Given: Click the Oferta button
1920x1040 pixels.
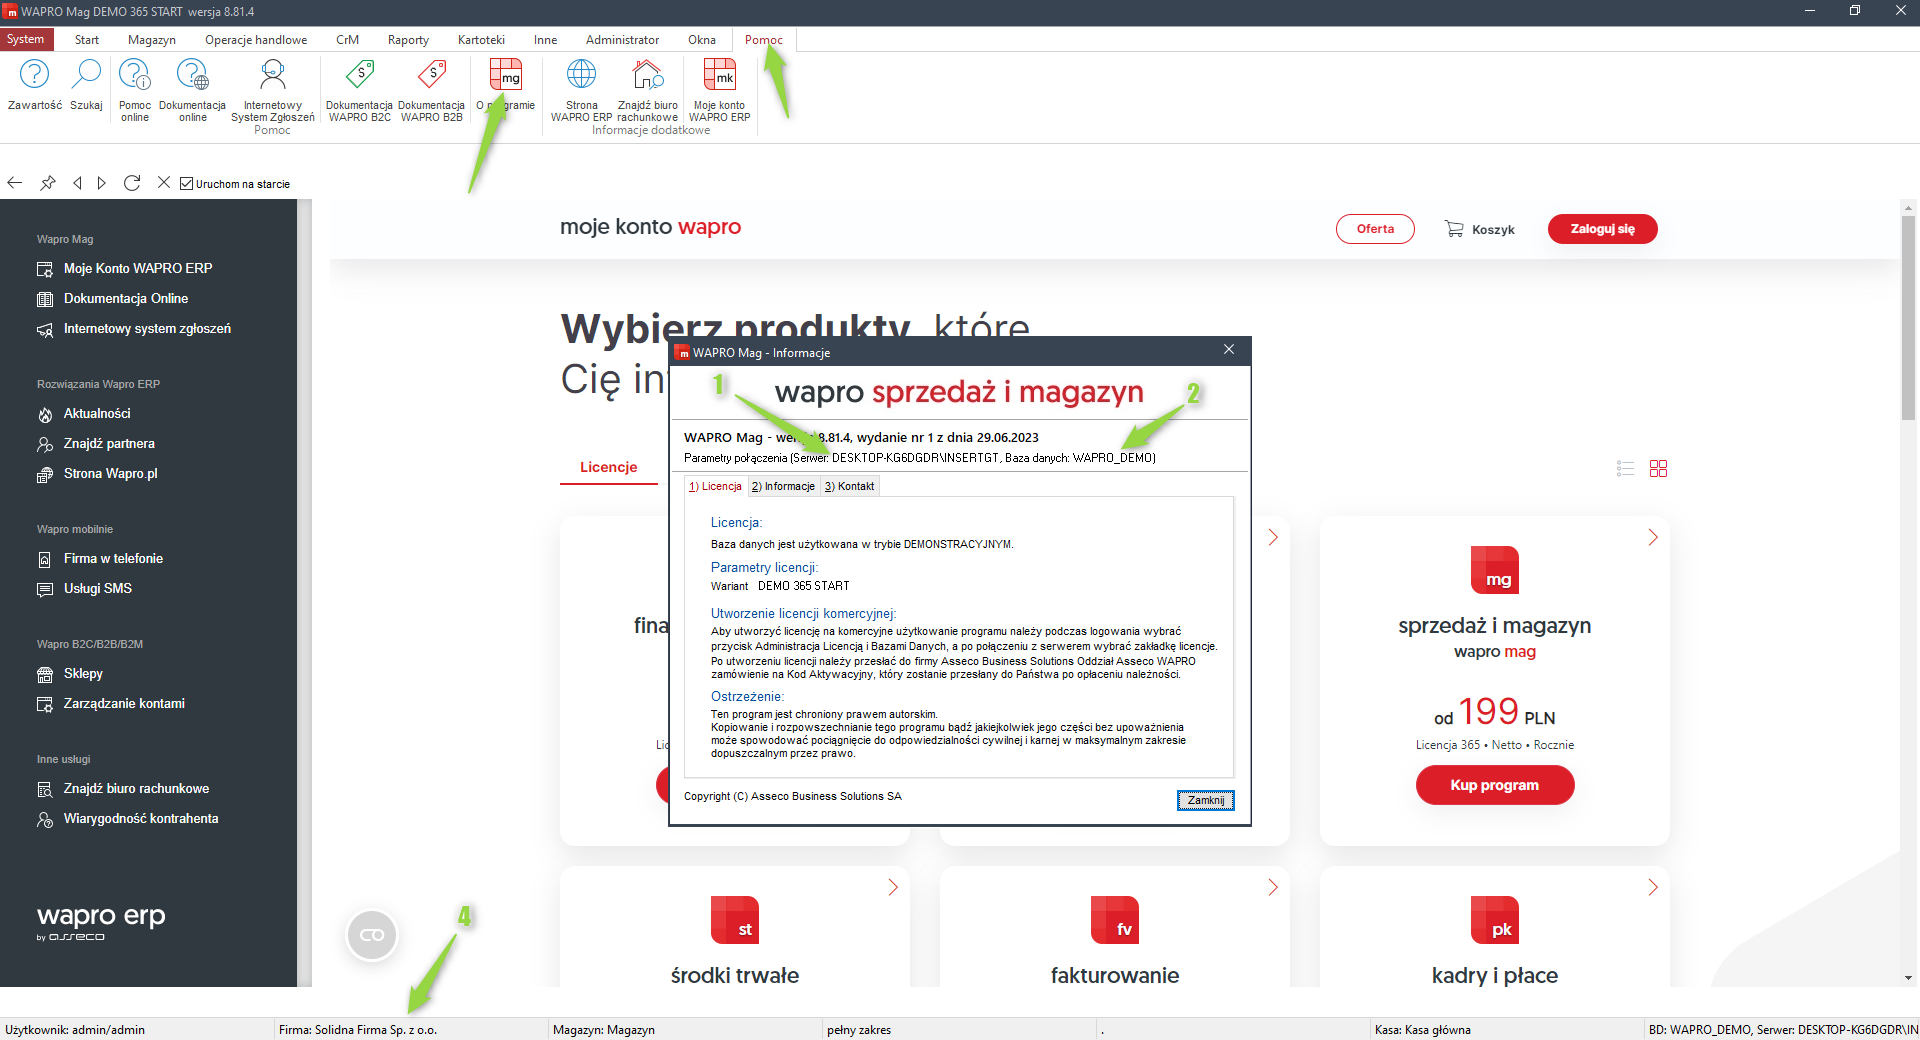Looking at the screenshot, I should pos(1375,229).
